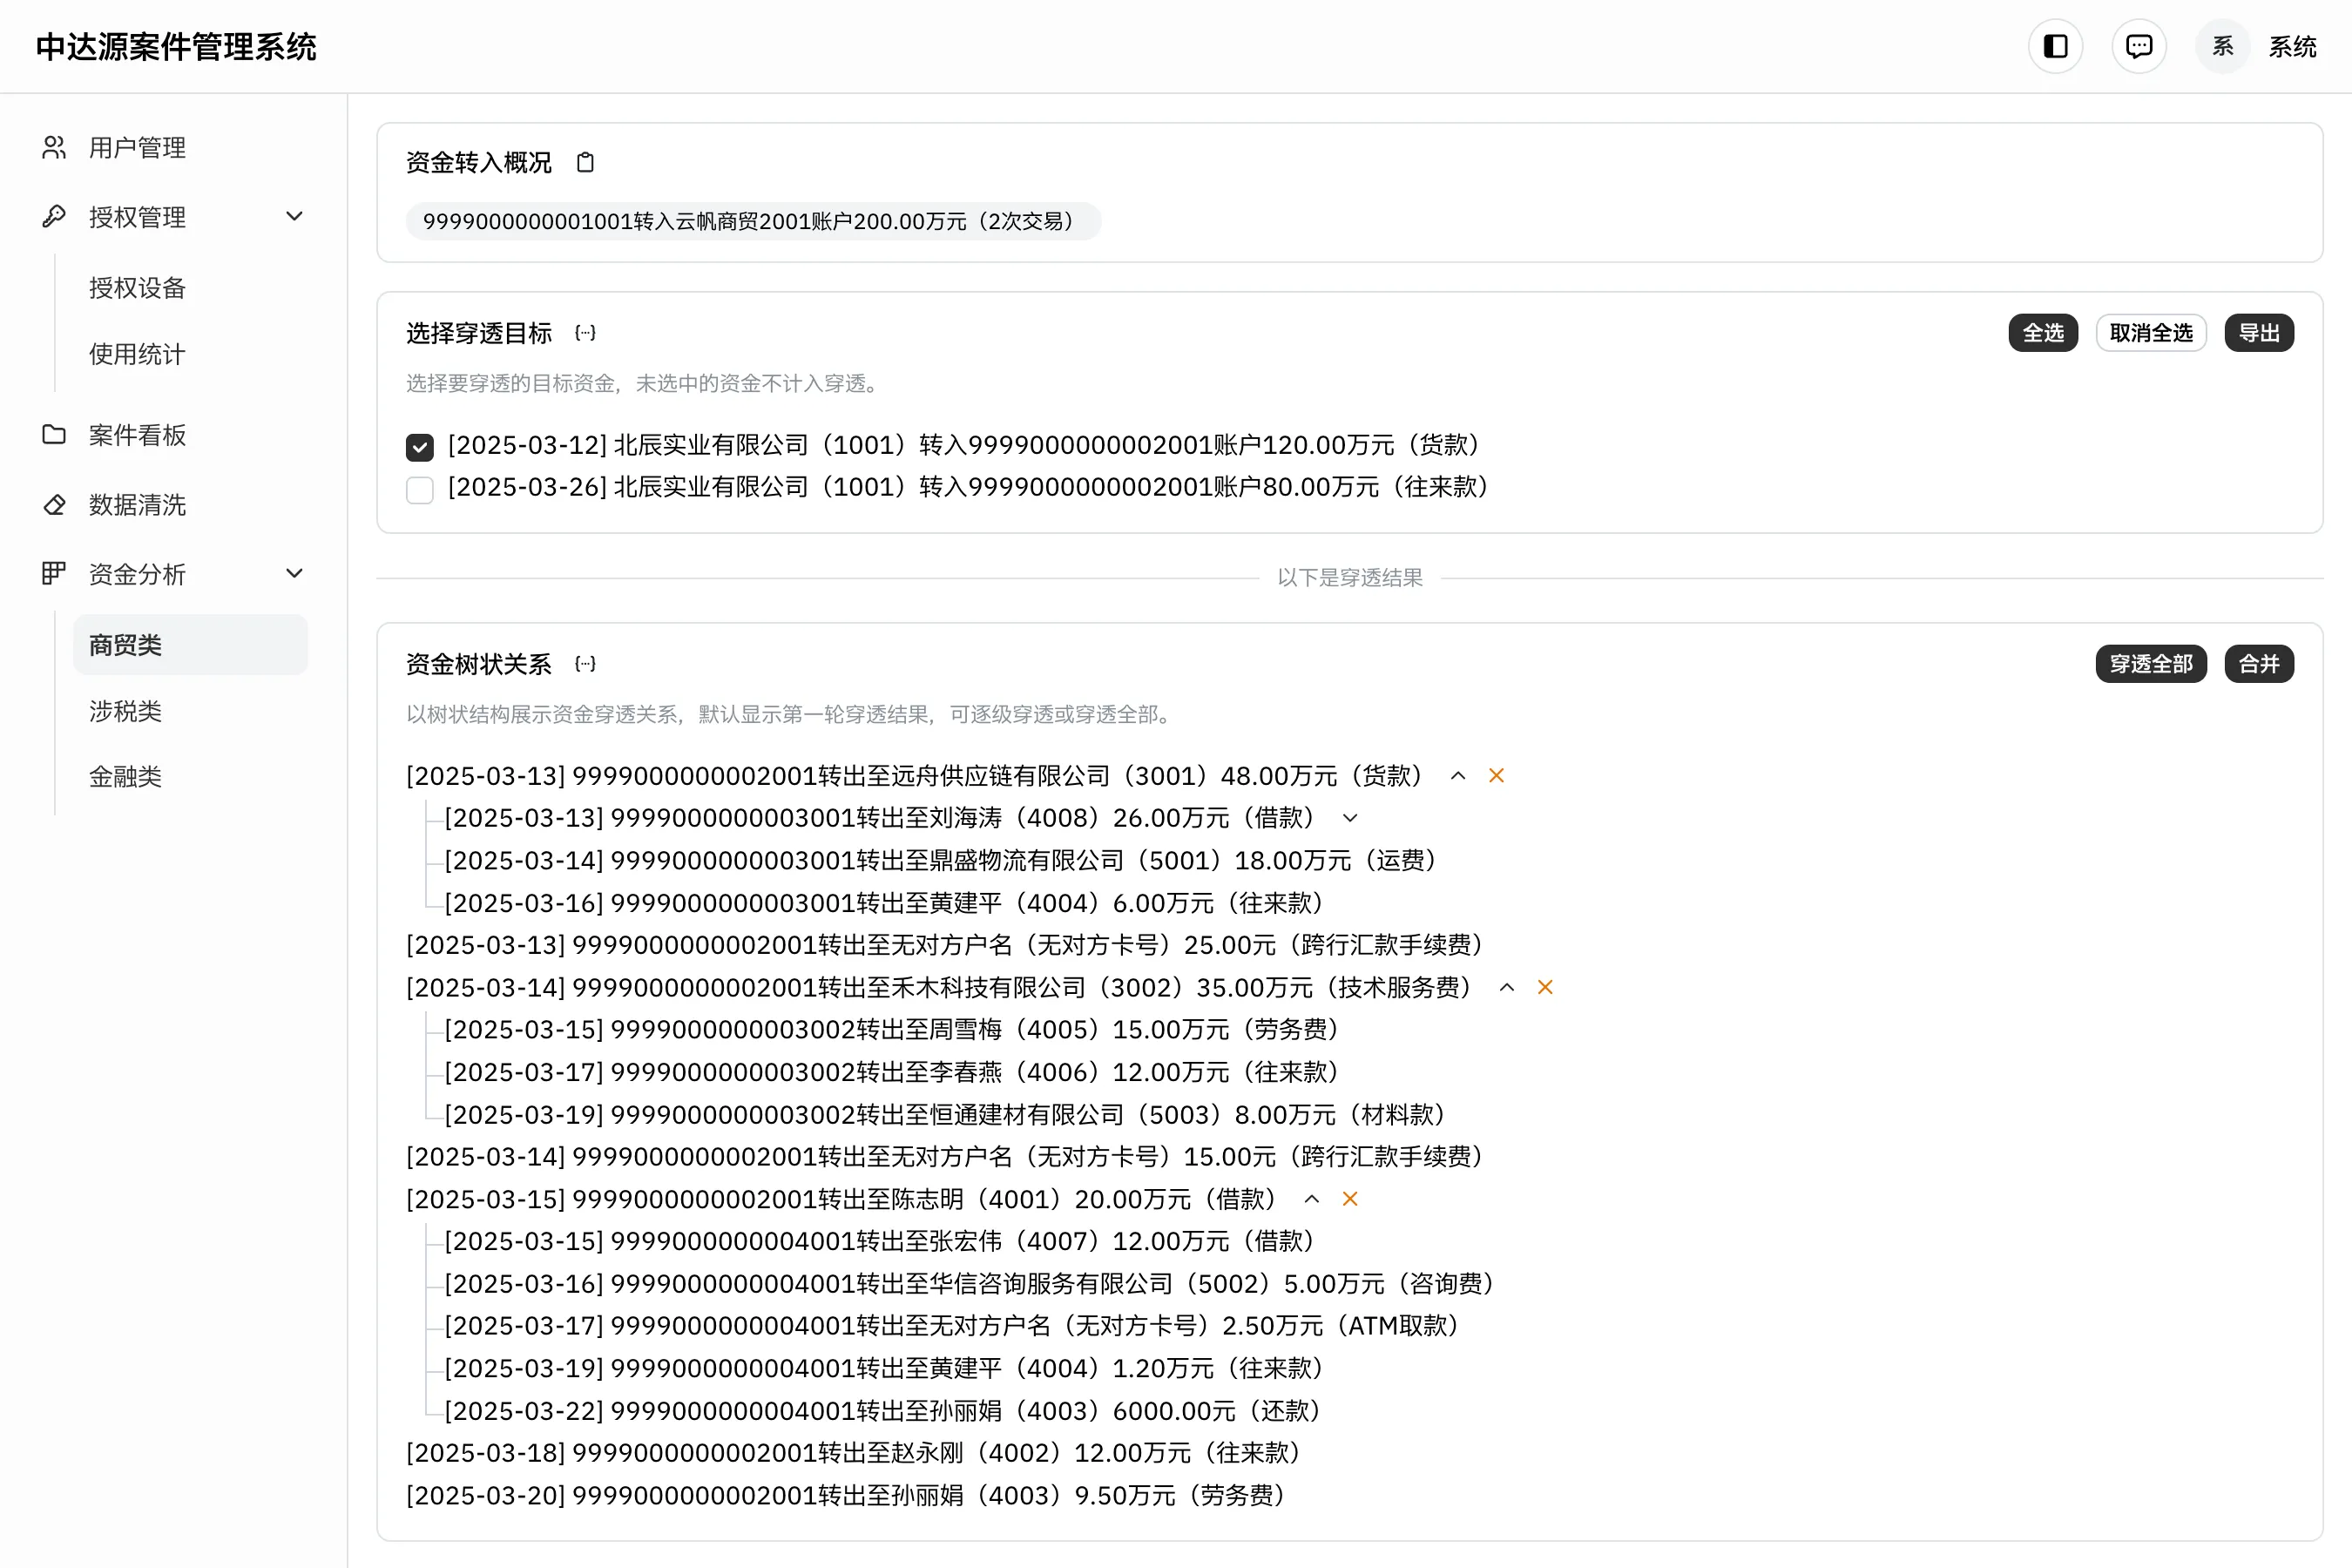Click the 资金分析 chart icon
Screen dimensions: 2352x1568
click(54, 574)
